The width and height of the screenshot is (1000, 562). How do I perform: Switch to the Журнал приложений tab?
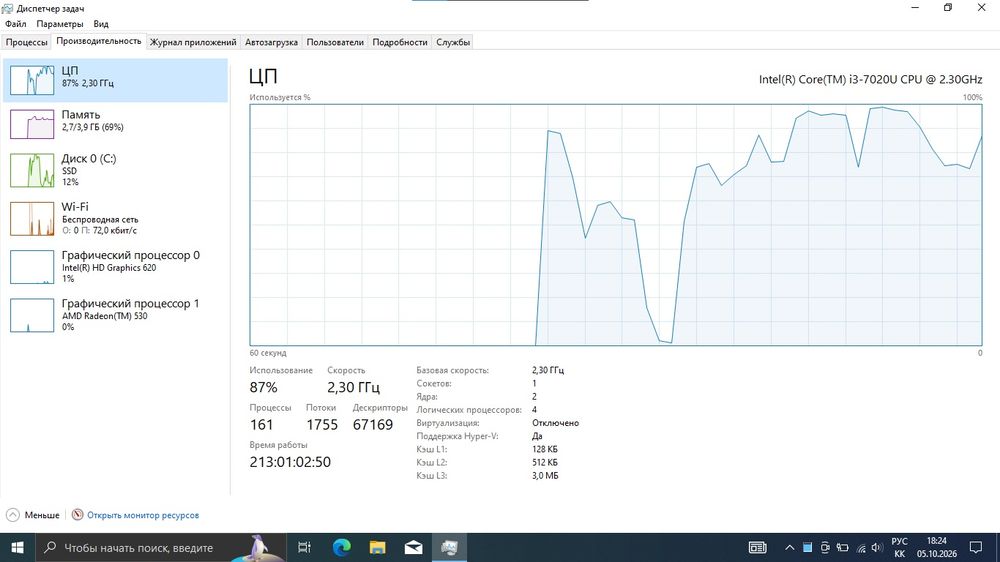[x=193, y=42]
